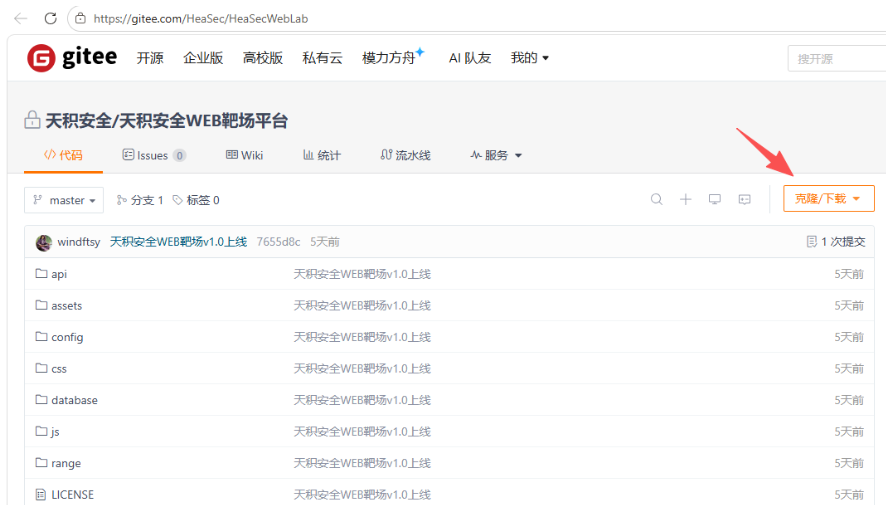Open Web IDE monitor icon
The width and height of the screenshot is (886, 505).
[x=715, y=199]
